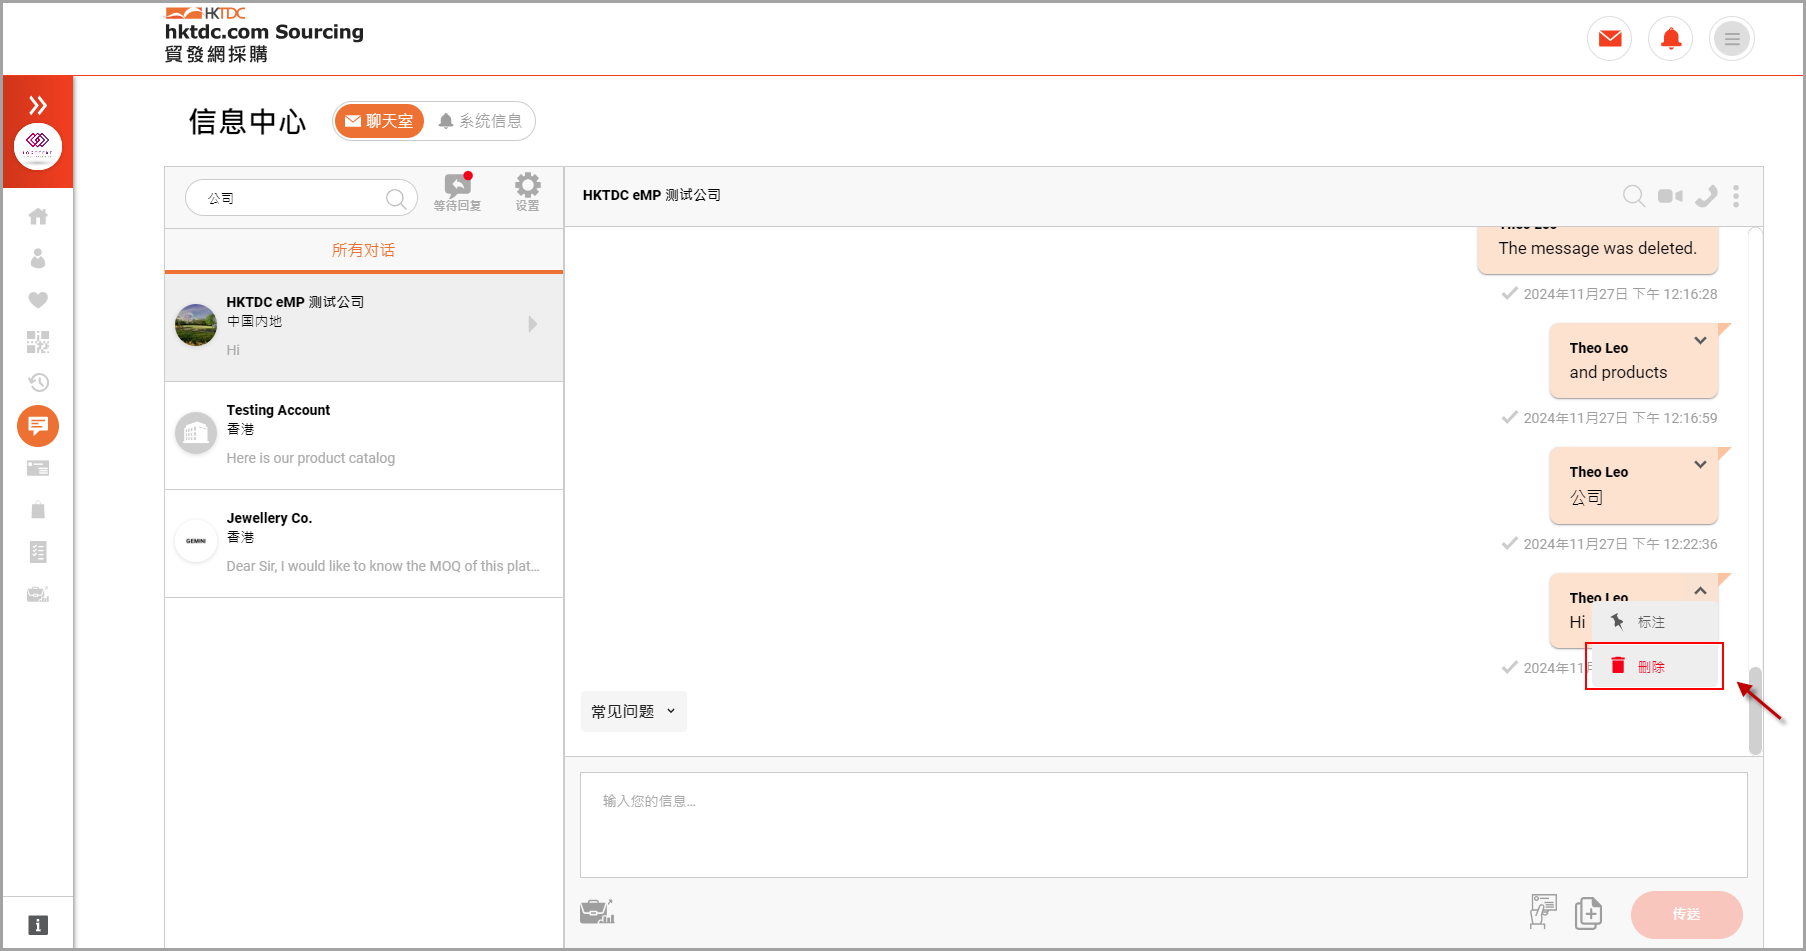Open Testing Account conversation

(x=364, y=436)
